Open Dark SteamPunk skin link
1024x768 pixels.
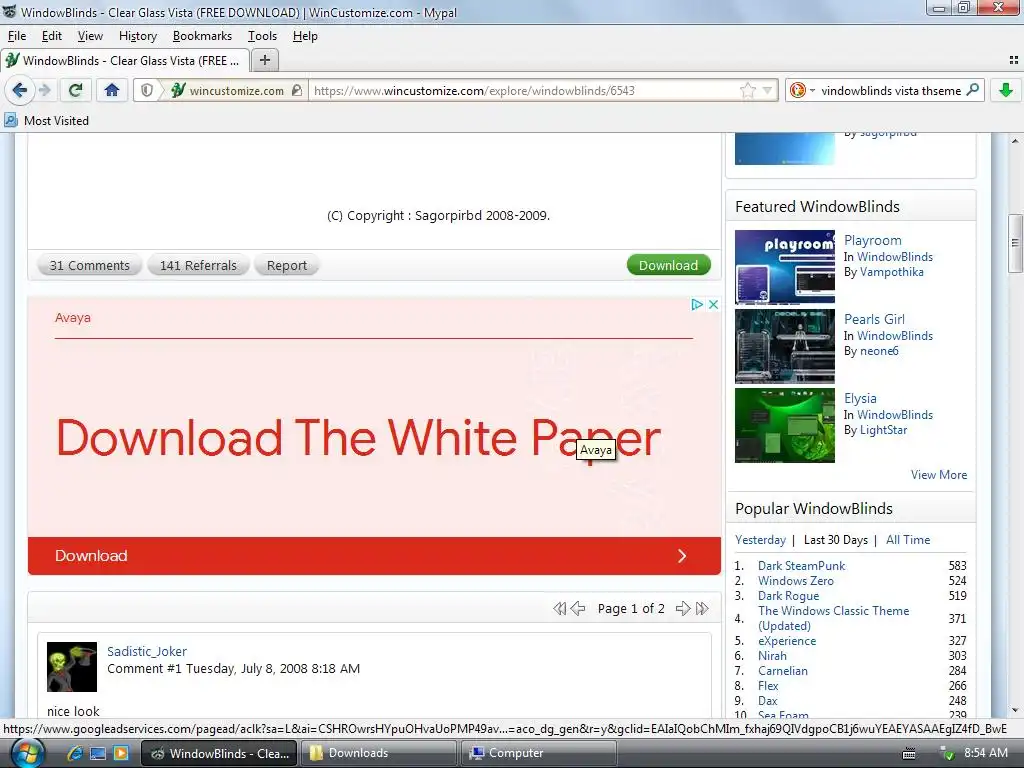801,566
